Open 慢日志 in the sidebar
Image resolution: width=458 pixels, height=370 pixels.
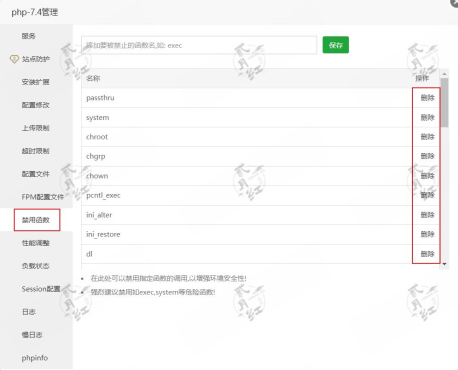[32, 335]
